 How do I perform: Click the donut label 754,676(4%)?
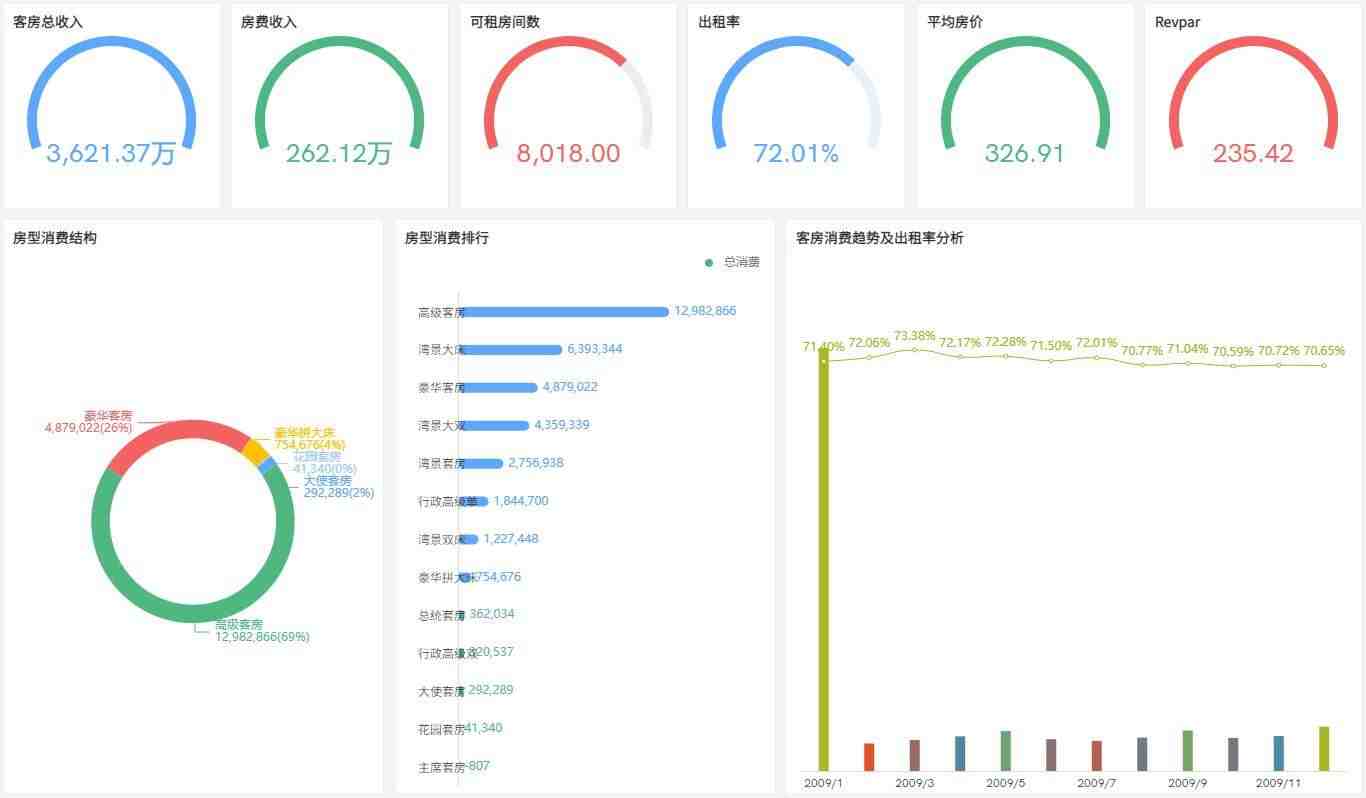[310, 445]
